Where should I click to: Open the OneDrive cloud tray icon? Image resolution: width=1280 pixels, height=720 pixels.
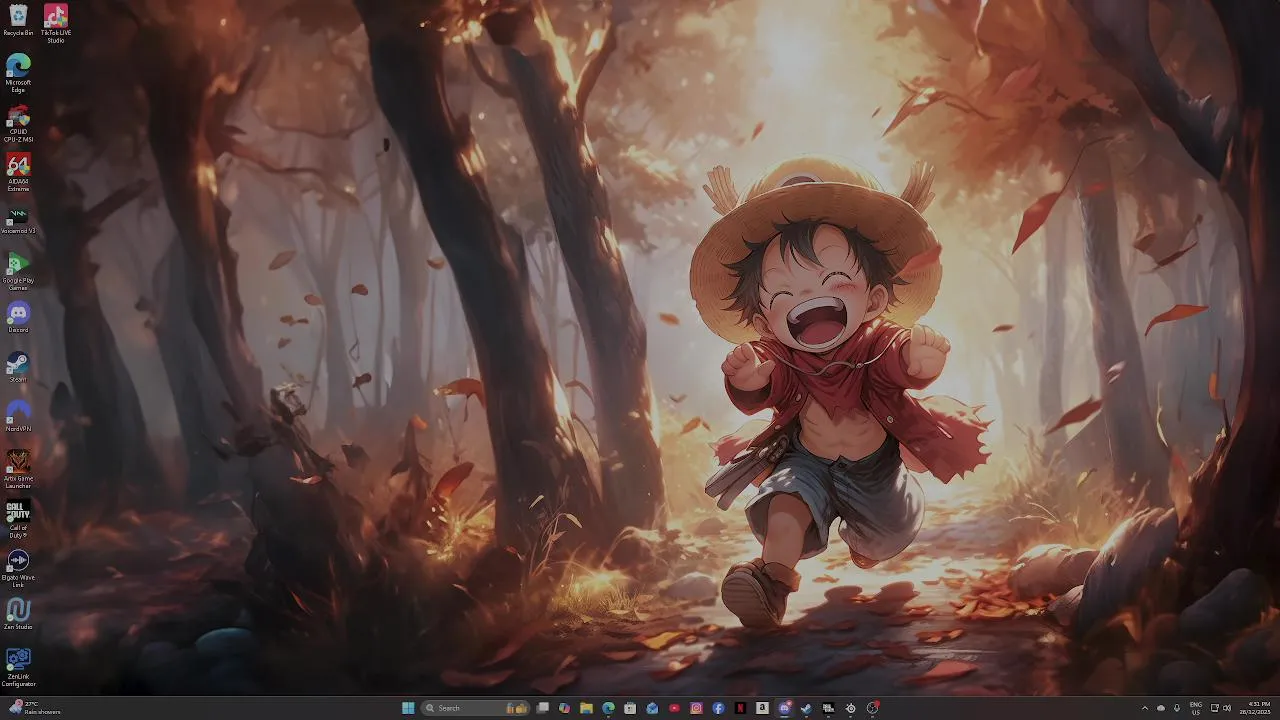point(1161,708)
